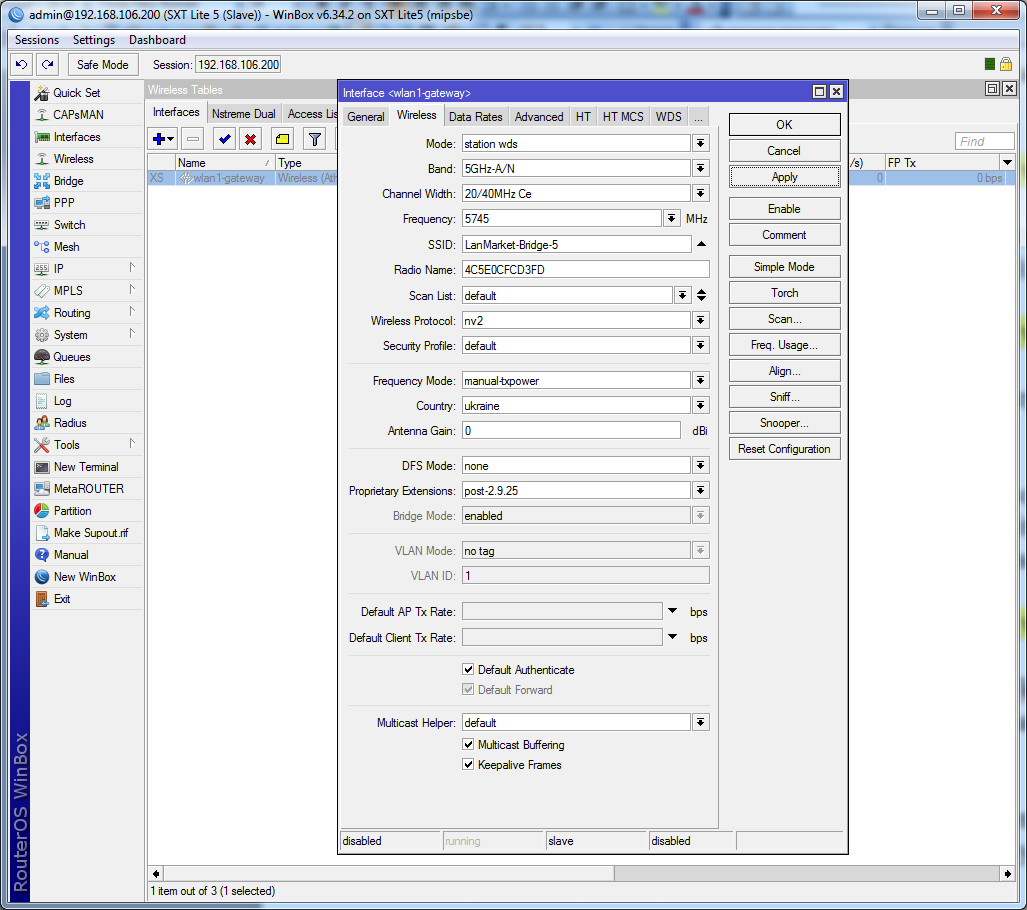Click the undo arrow icon in toolbar
Image resolution: width=1027 pixels, height=910 pixels.
pyautogui.click(x=21, y=64)
